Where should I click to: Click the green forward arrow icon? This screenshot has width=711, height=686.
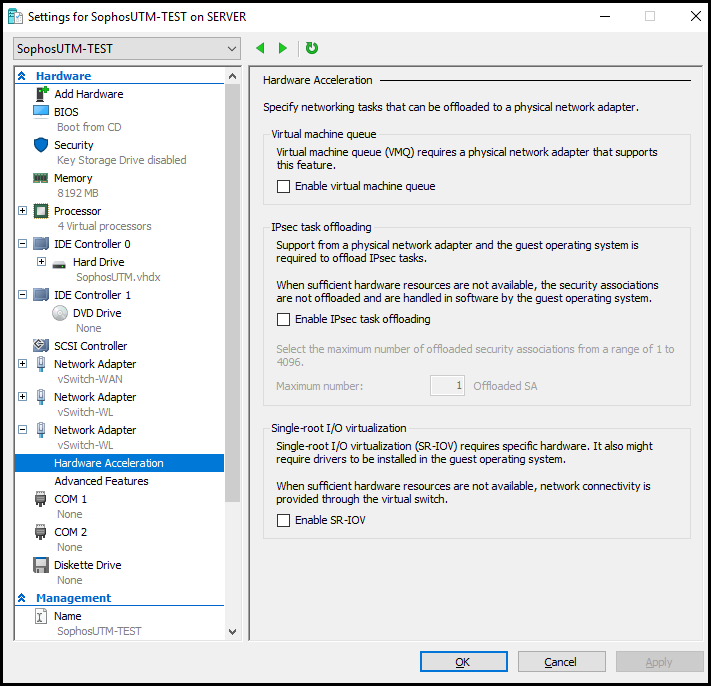[x=282, y=48]
